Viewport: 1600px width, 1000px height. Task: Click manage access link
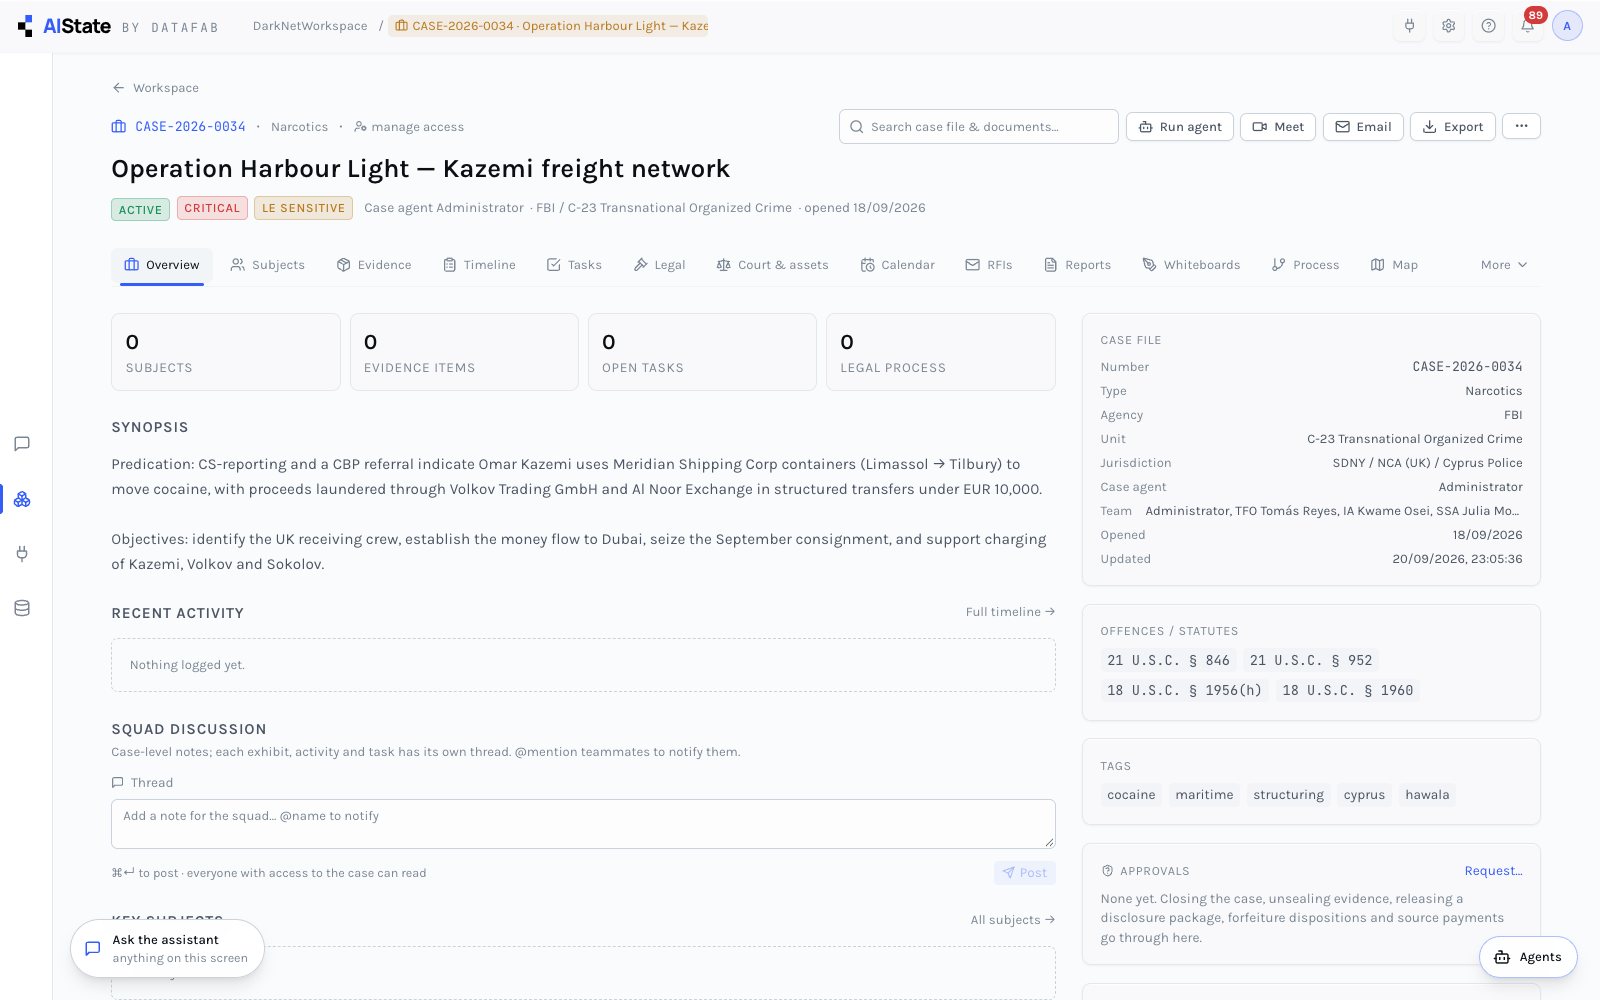409,127
